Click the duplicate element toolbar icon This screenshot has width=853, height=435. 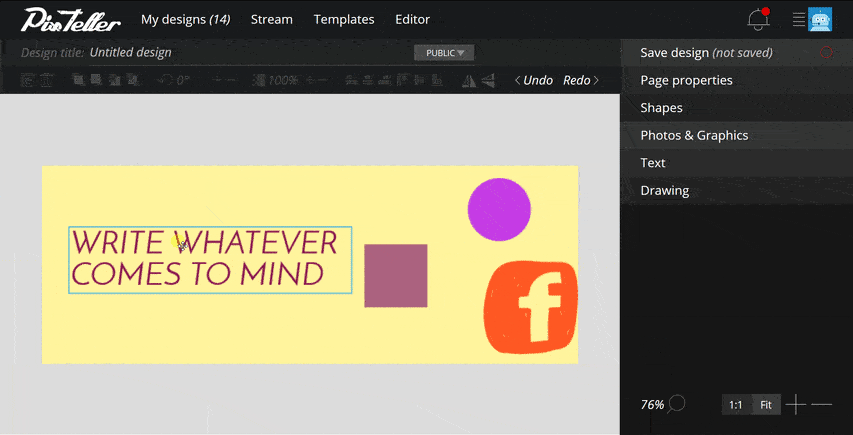pyautogui.click(x=27, y=80)
